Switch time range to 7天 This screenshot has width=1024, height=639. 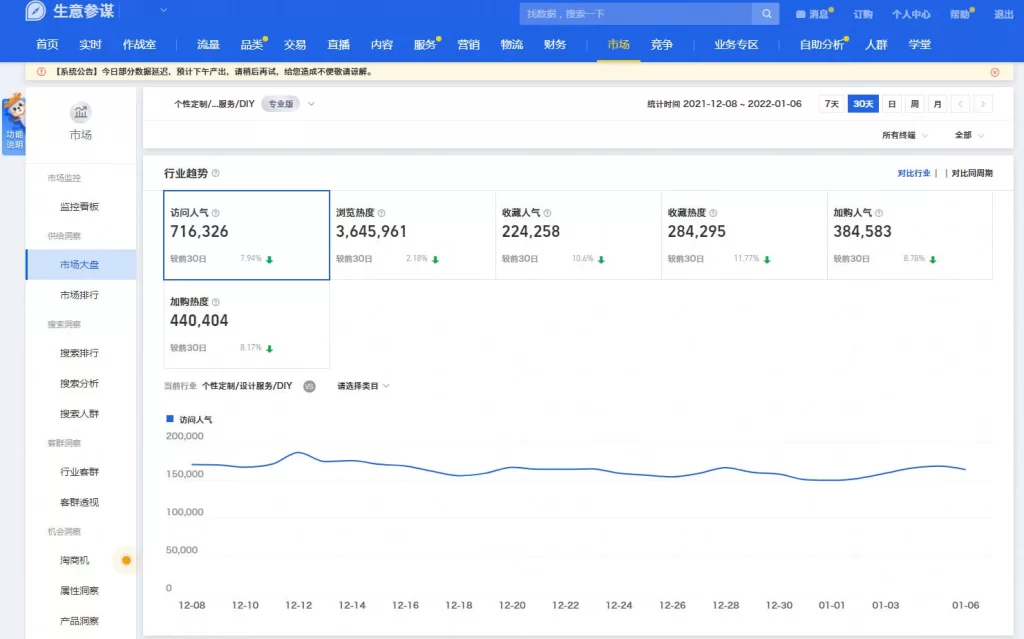tap(831, 104)
